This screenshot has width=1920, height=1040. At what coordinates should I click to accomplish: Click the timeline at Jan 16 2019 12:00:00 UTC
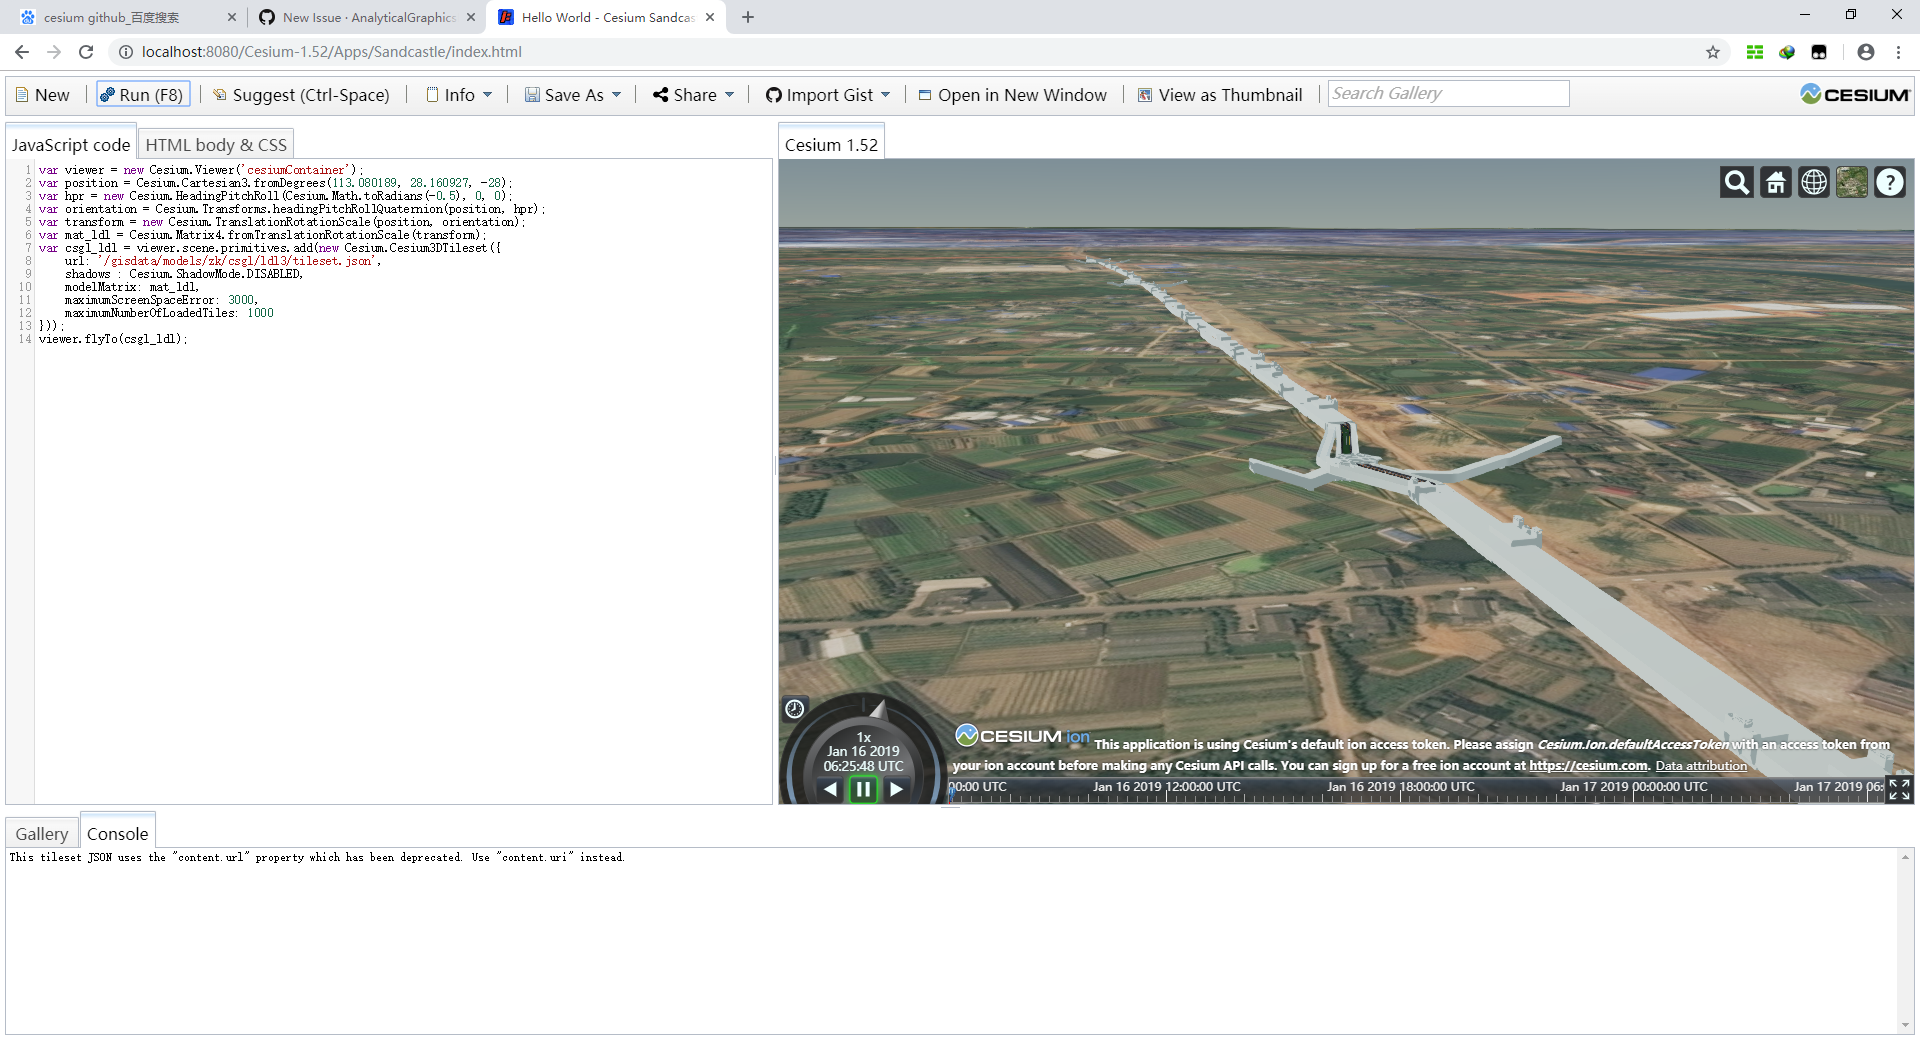[1166, 787]
